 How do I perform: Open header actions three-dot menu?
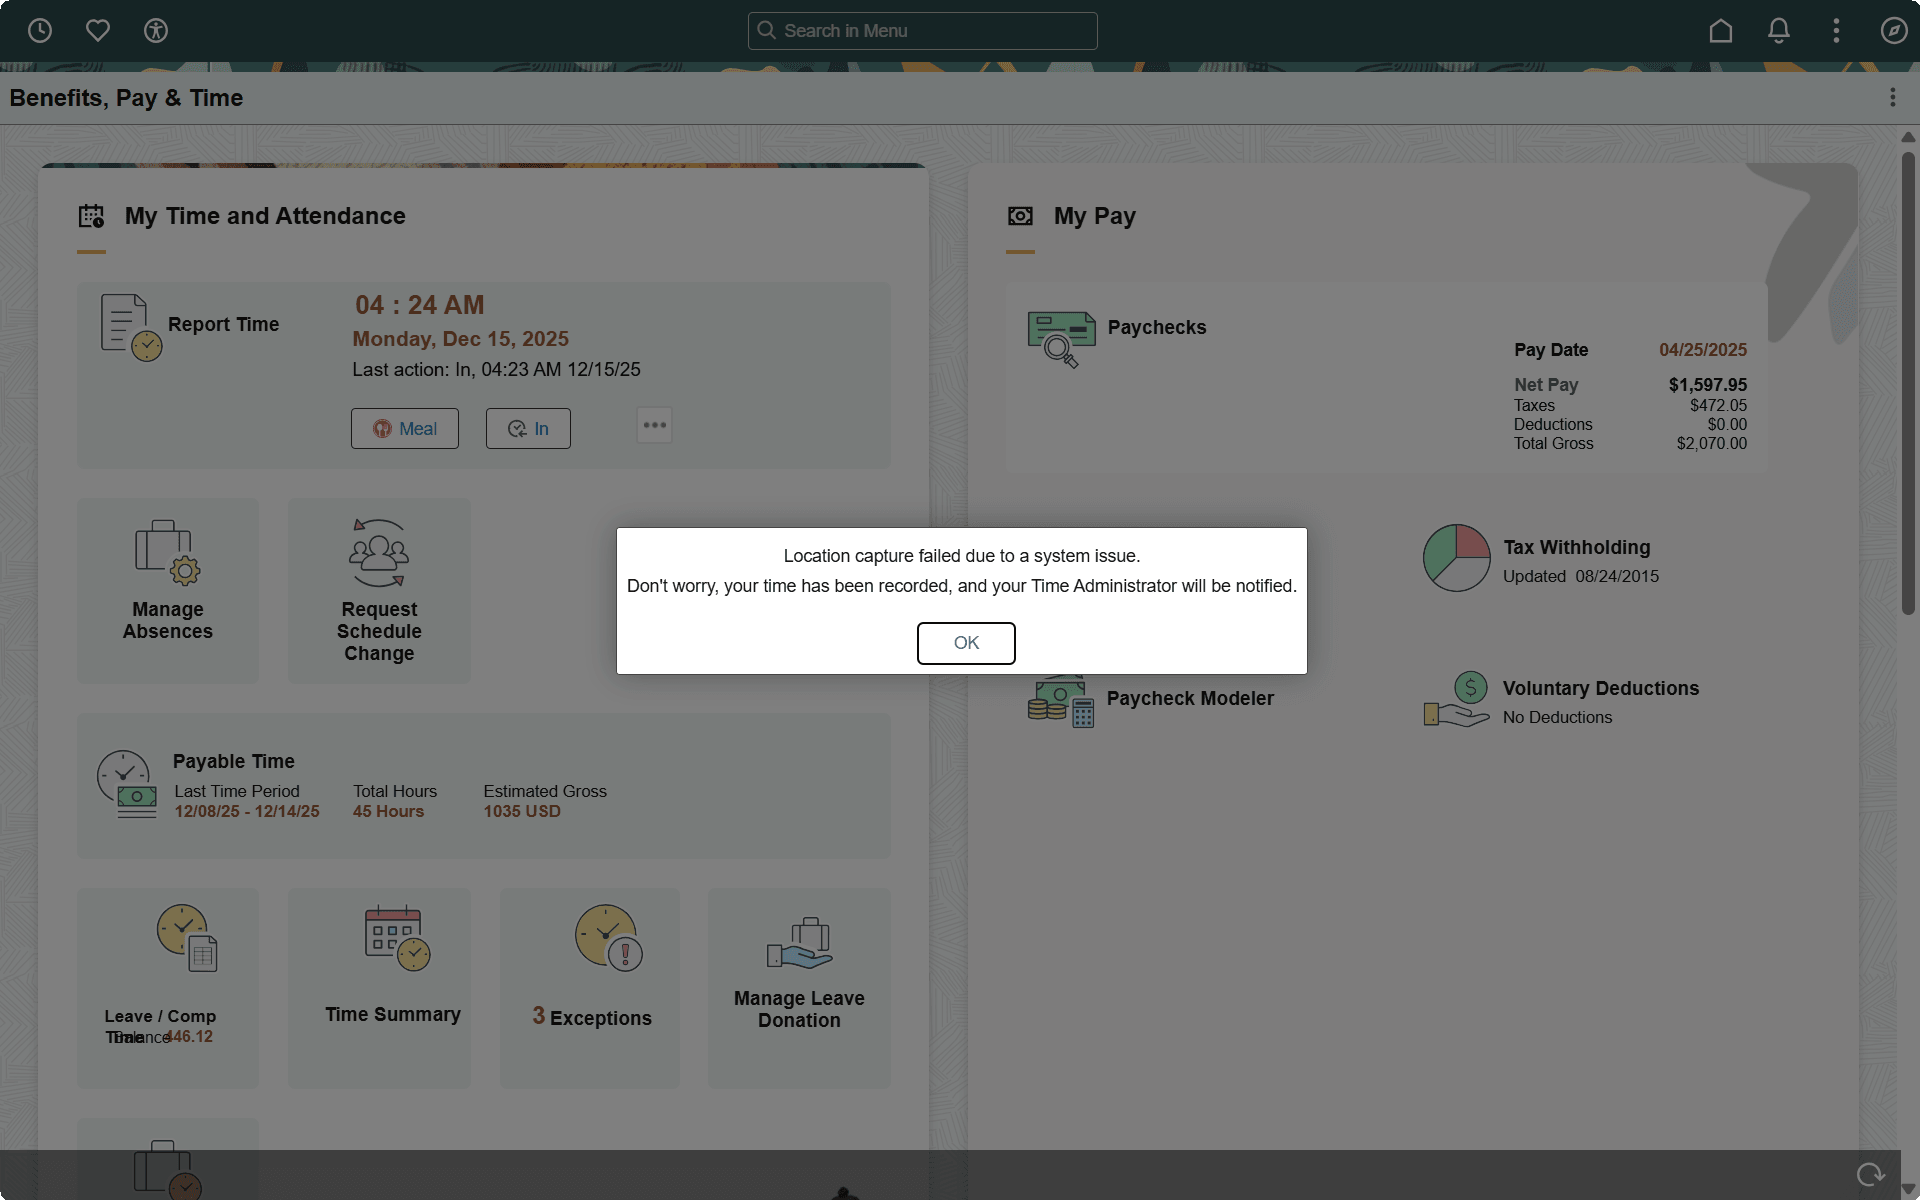[x=1836, y=31]
